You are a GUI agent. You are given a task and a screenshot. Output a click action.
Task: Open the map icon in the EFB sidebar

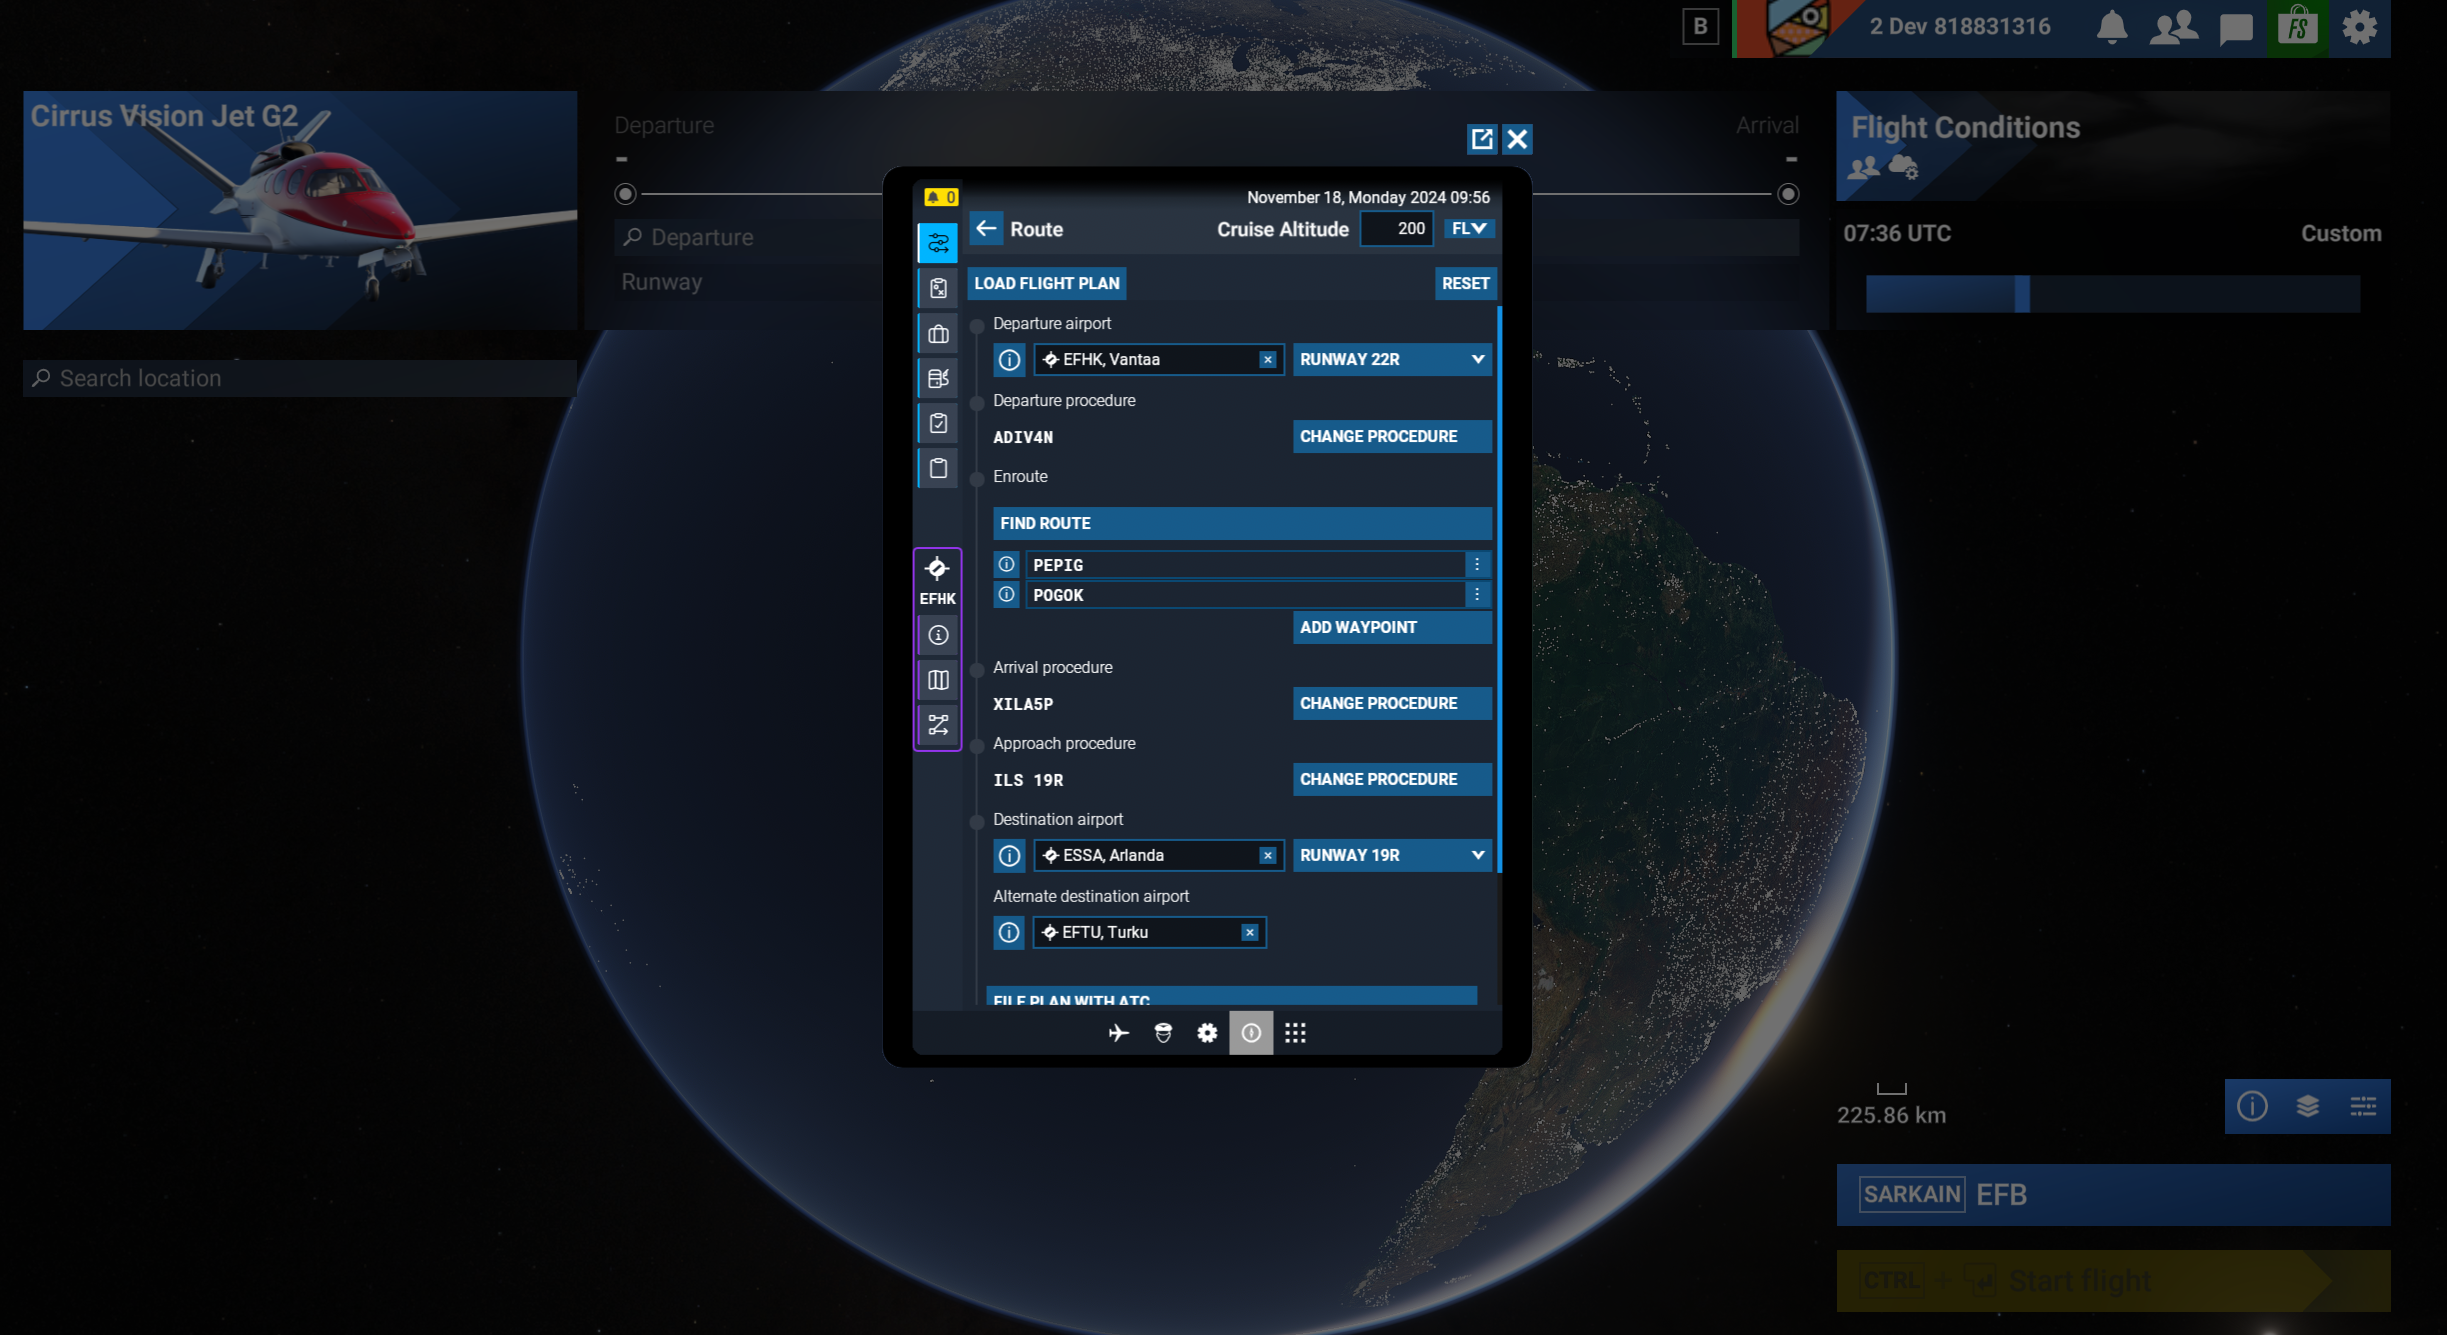tap(937, 679)
